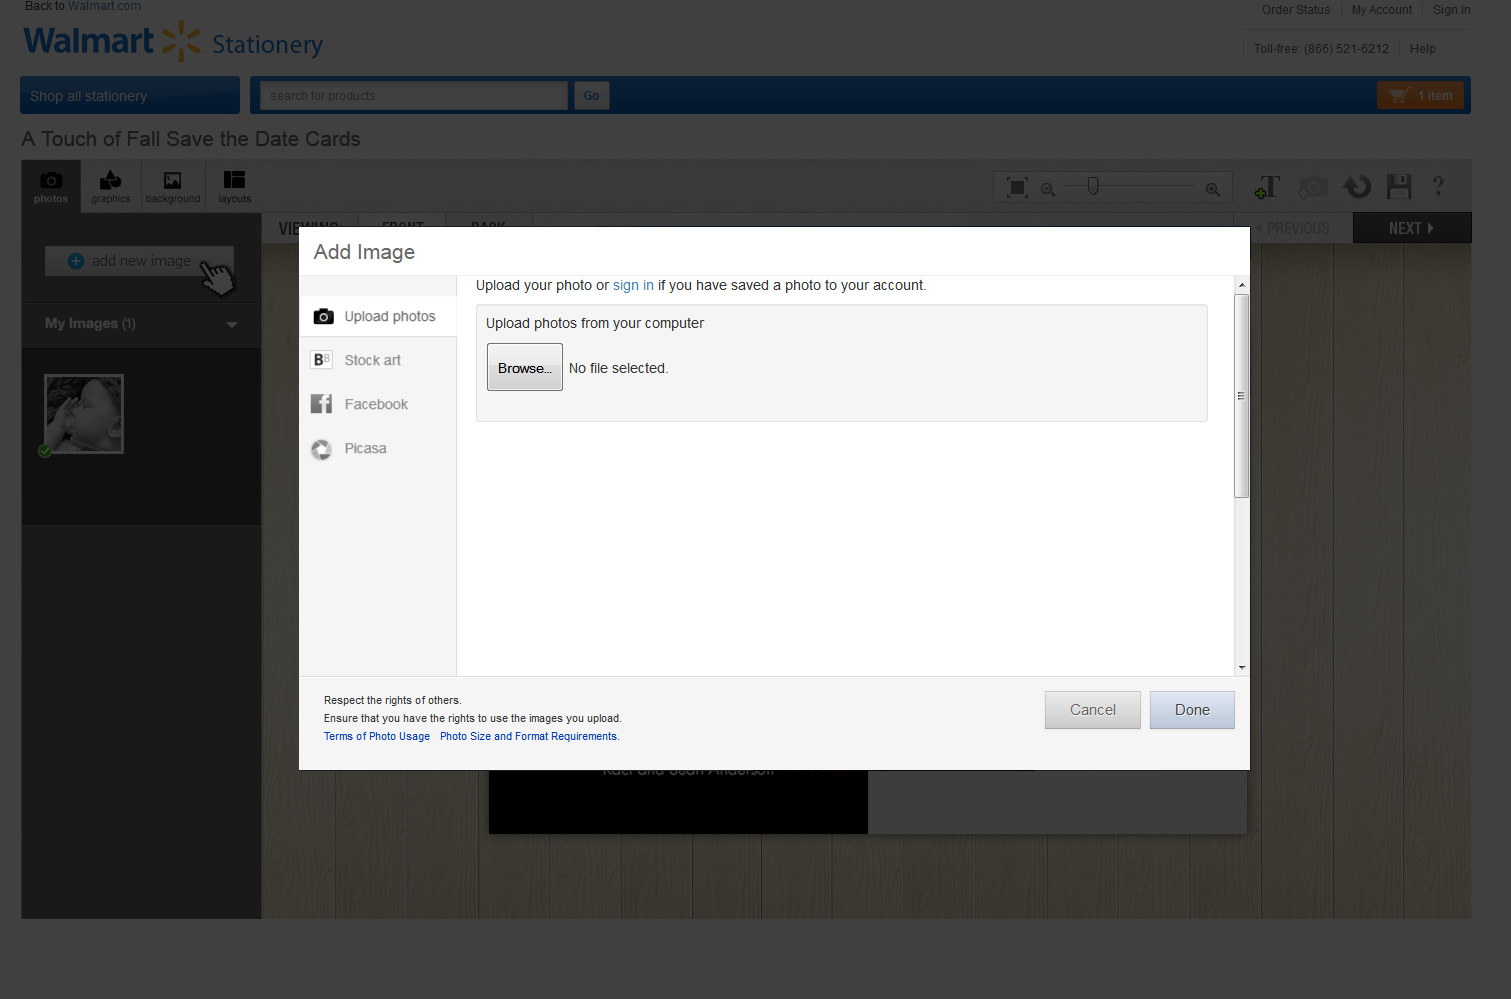The height and width of the screenshot is (999, 1511).
Task: Open Terms of Photo Usage link
Action: click(x=376, y=737)
